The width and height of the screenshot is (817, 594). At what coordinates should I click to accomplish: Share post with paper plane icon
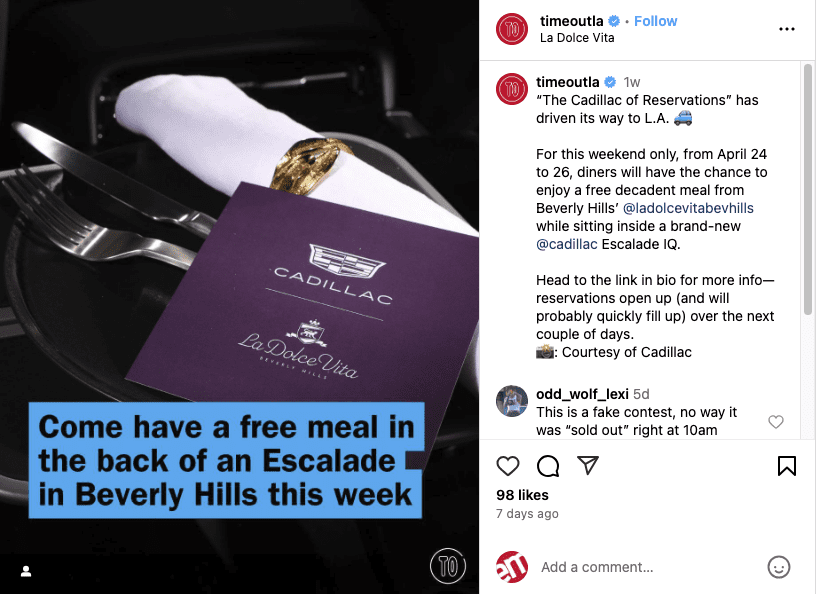point(588,465)
